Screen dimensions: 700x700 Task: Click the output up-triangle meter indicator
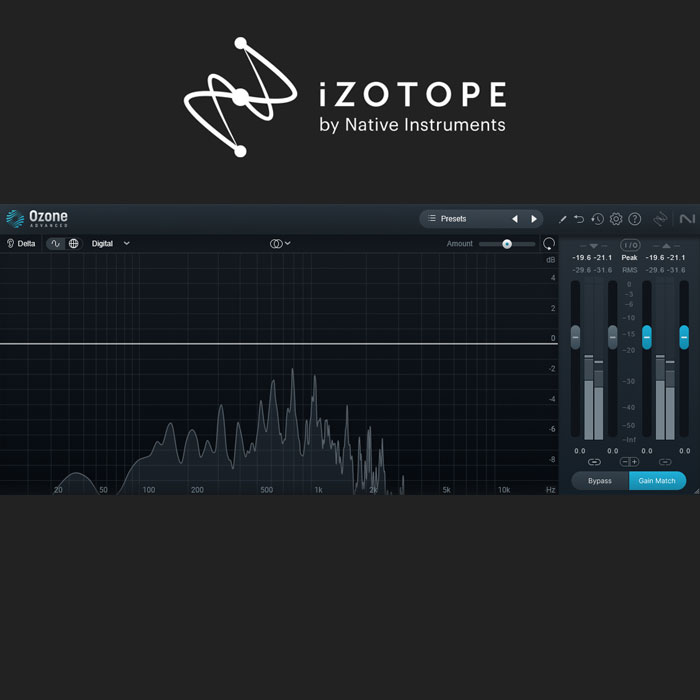[x=667, y=246]
